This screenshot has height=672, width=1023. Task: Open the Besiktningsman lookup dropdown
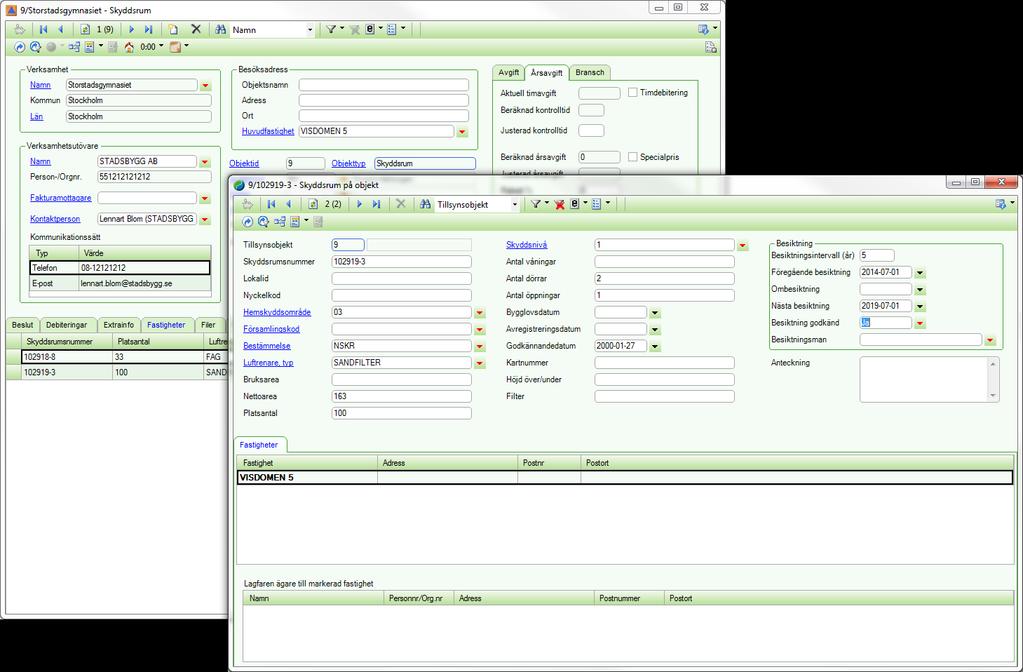coord(990,340)
